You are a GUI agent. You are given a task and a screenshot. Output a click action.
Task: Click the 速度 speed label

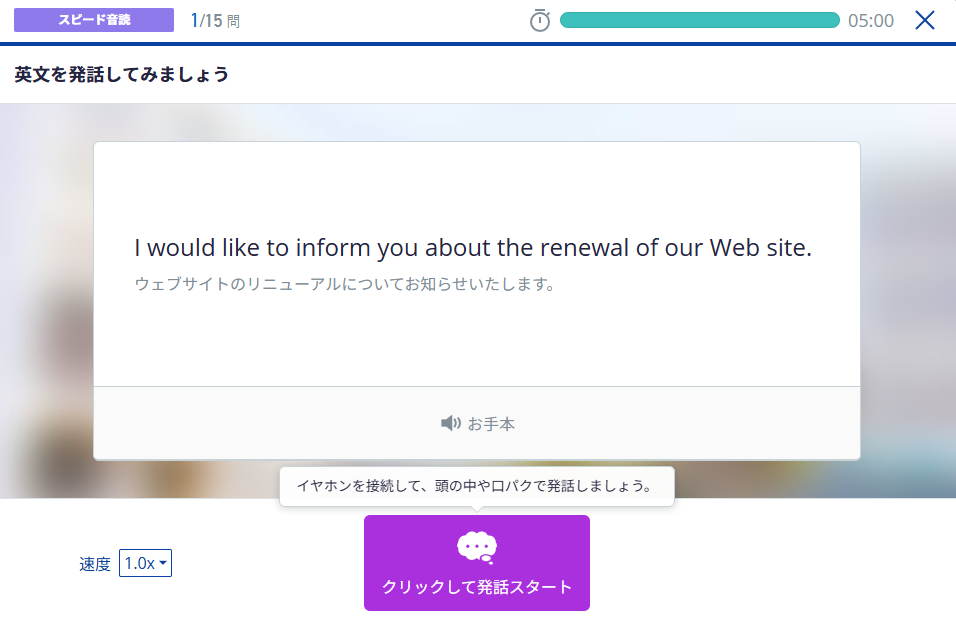pos(95,564)
